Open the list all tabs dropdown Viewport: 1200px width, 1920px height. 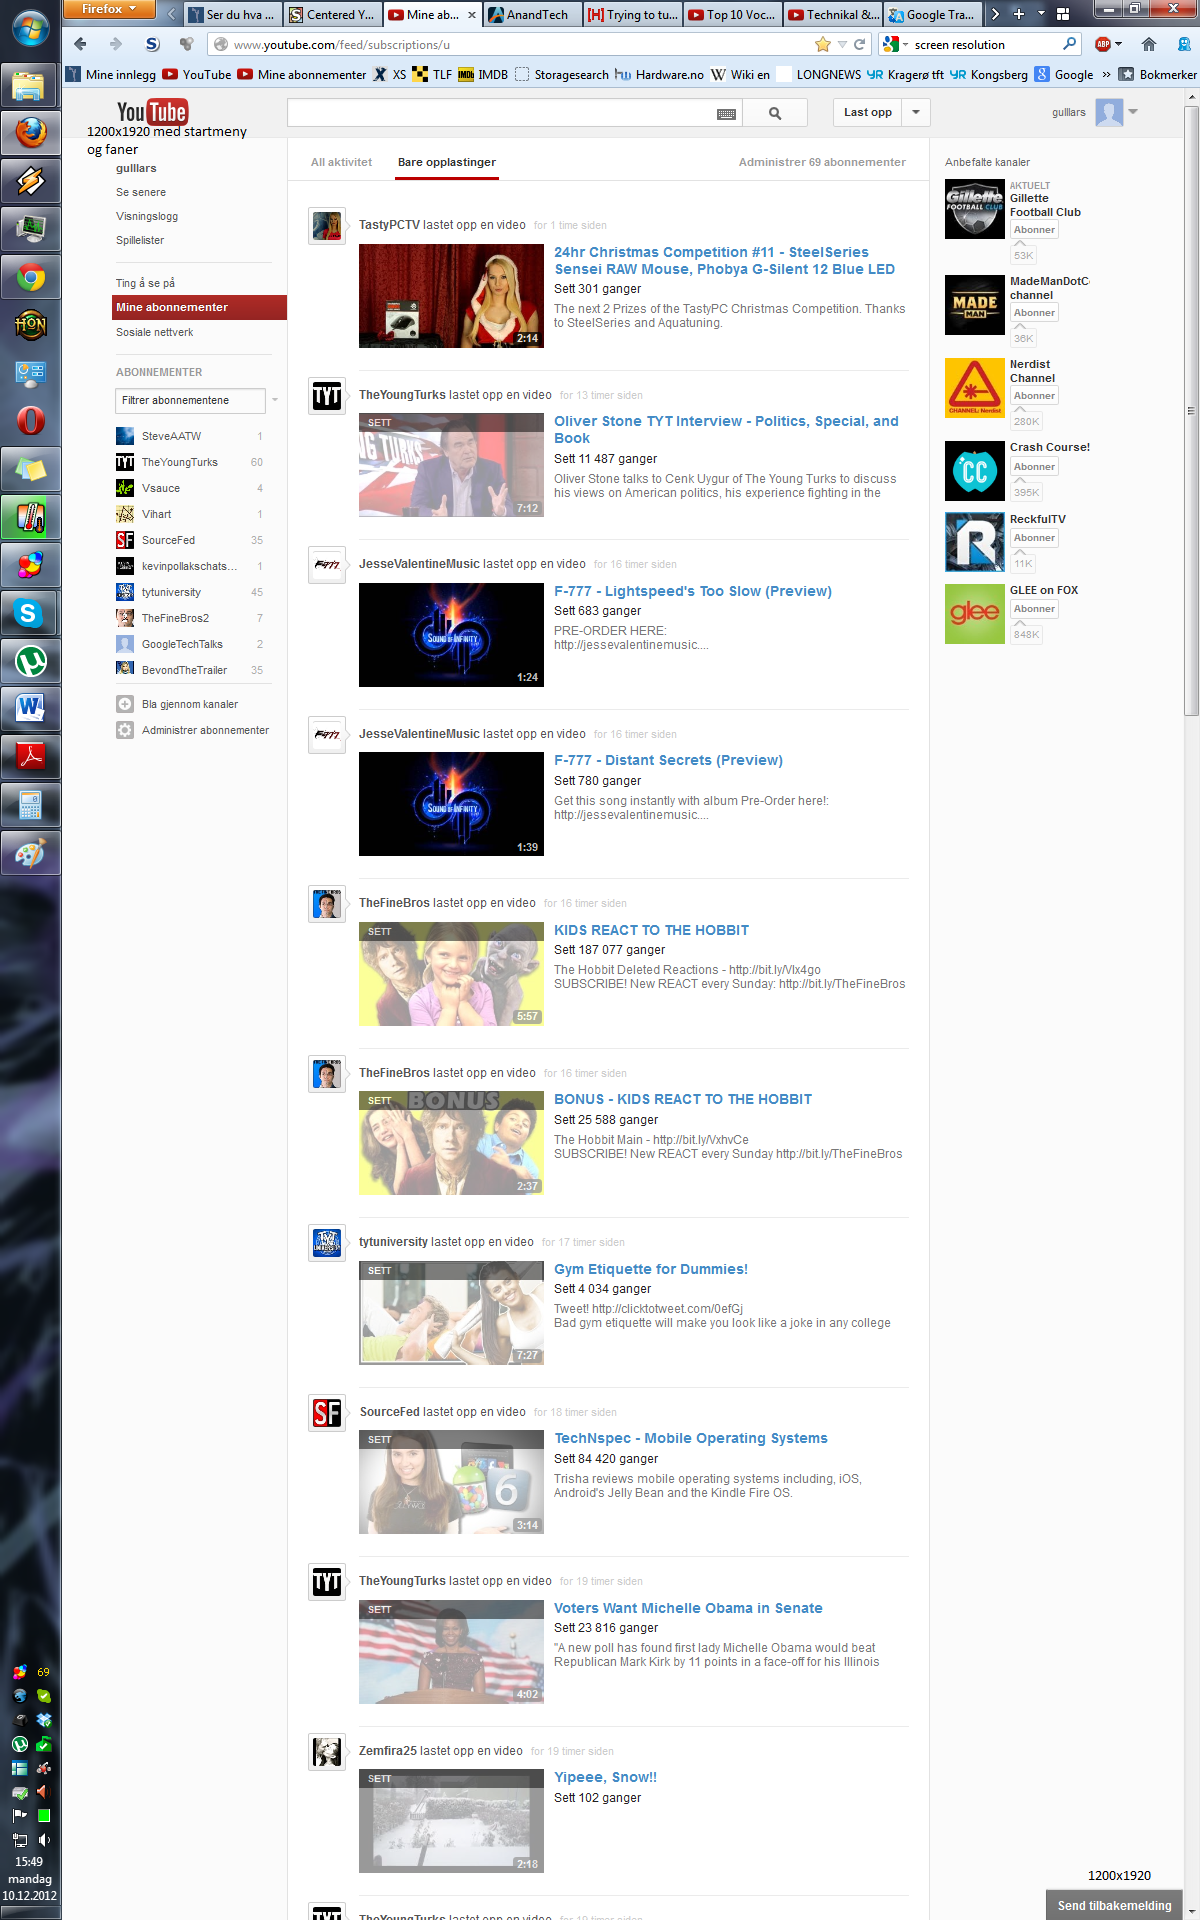[x=1040, y=14]
